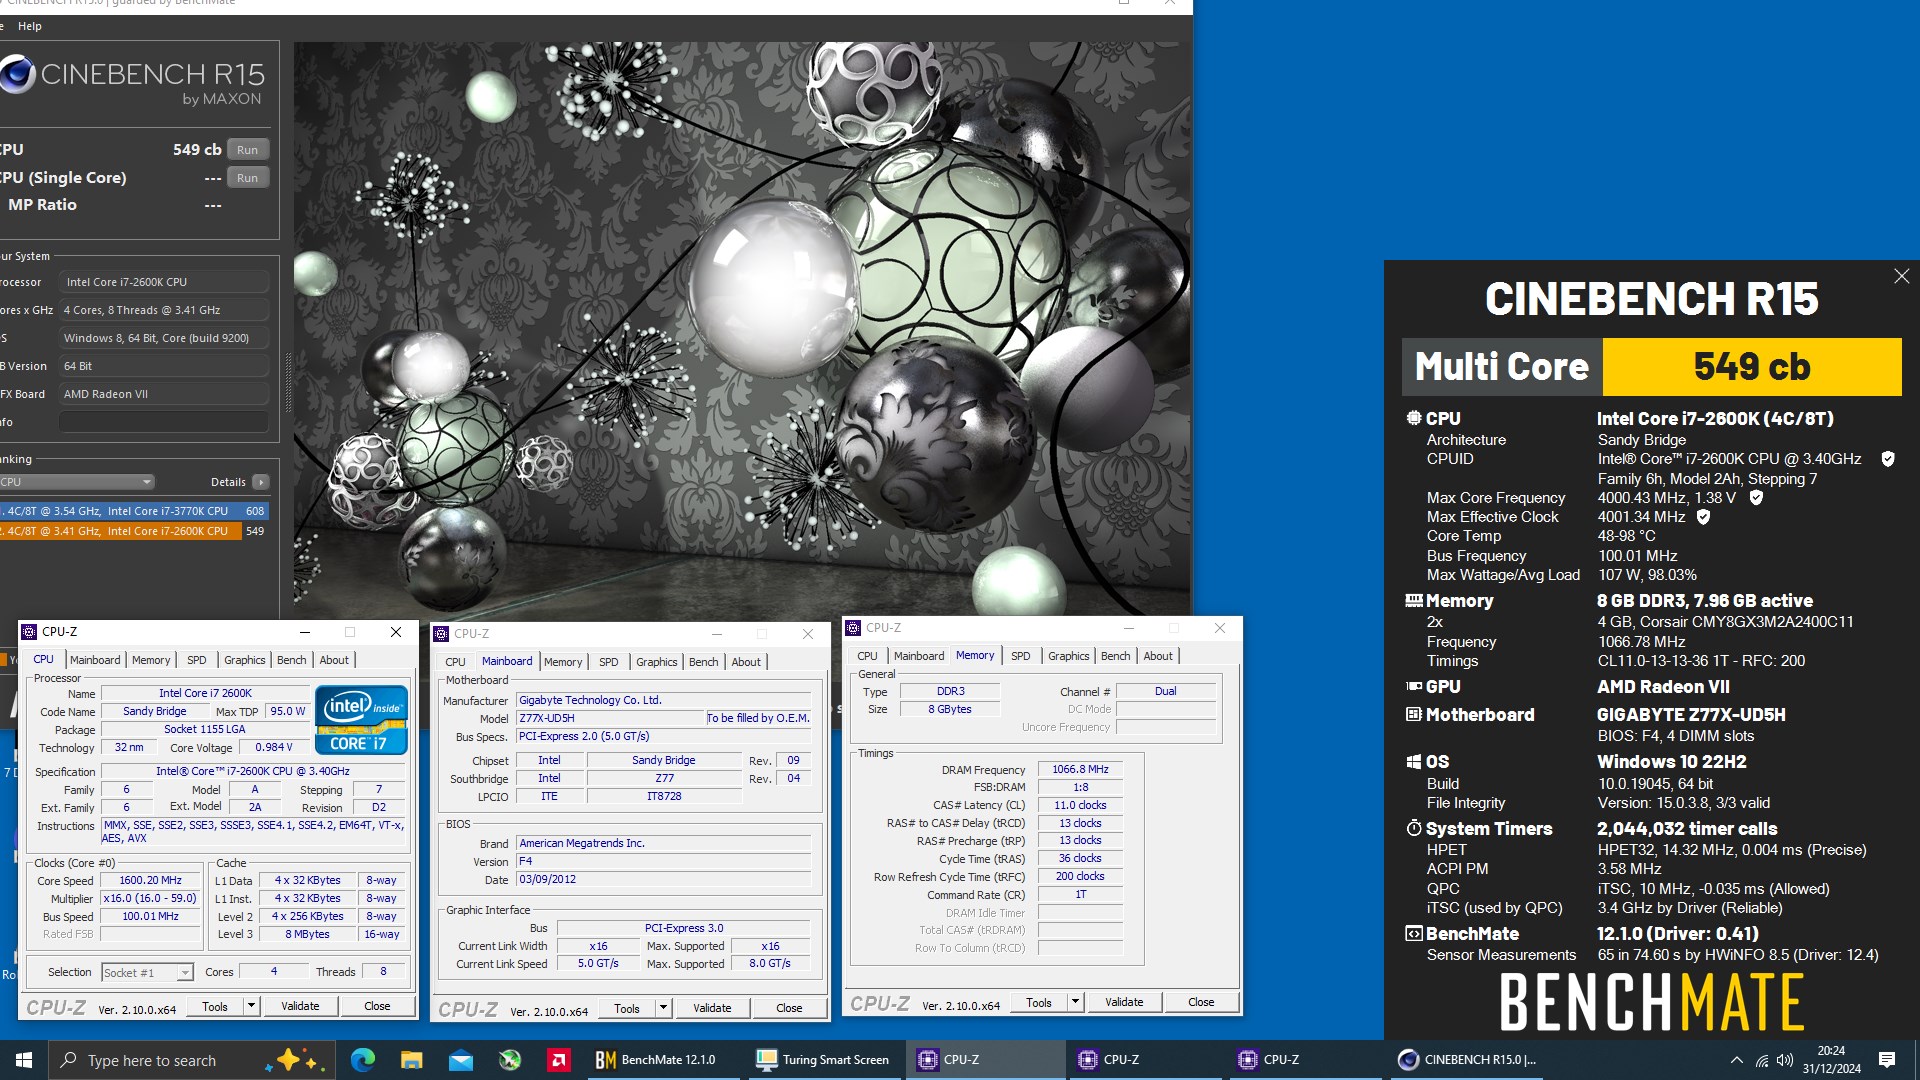This screenshot has height=1080, width=1920.
Task: Open the ranking CPU dropdown
Action: click(x=78, y=482)
